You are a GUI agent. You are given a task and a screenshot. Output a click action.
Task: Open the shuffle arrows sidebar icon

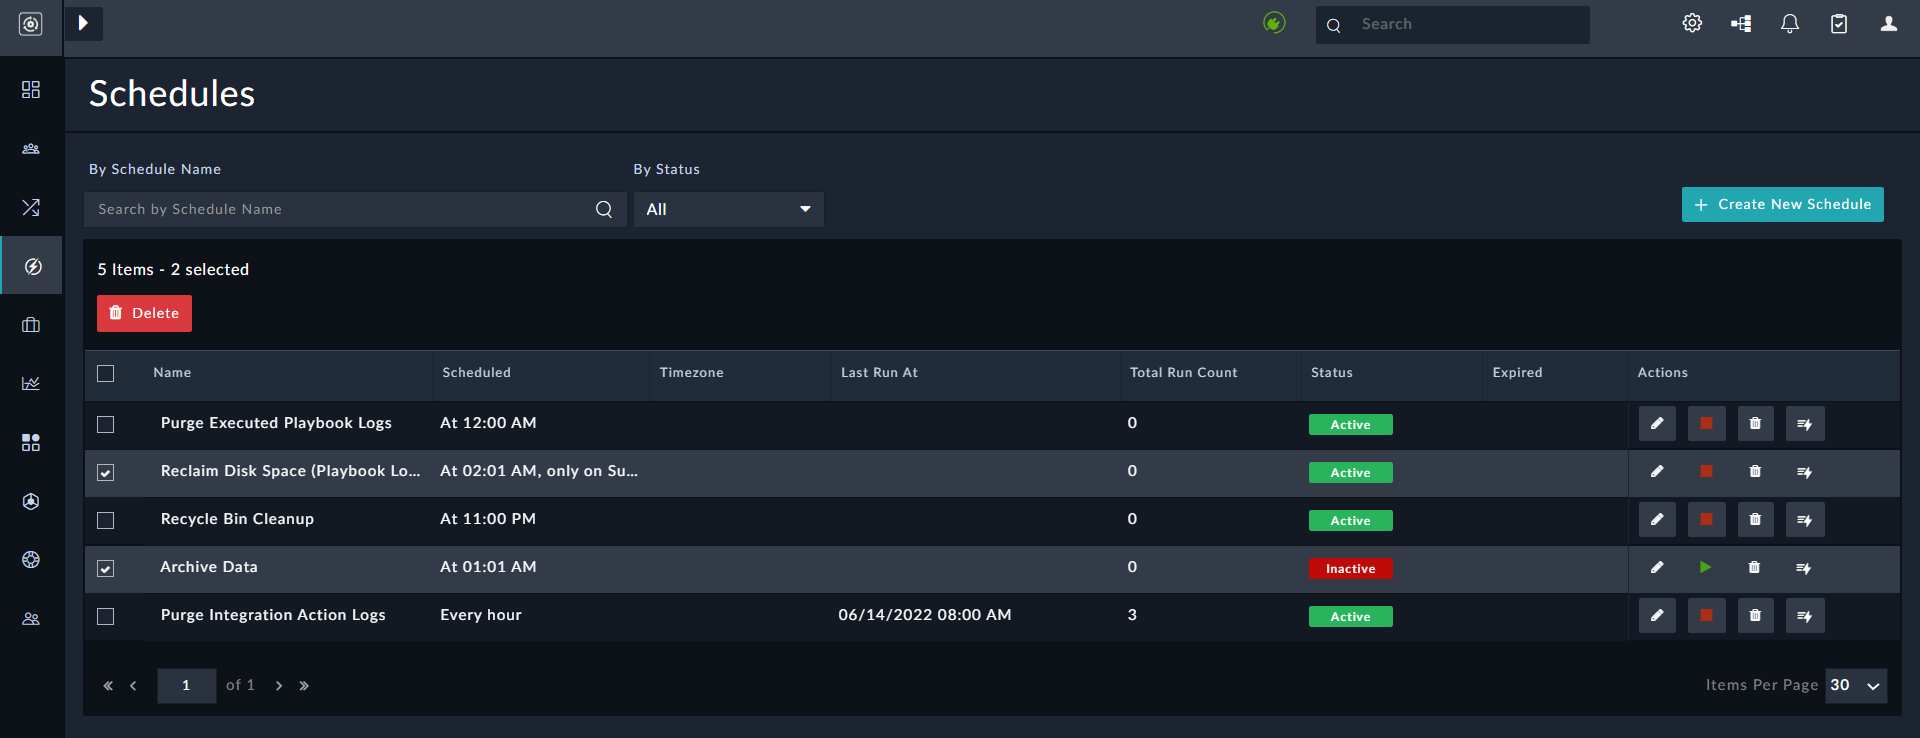(x=31, y=207)
